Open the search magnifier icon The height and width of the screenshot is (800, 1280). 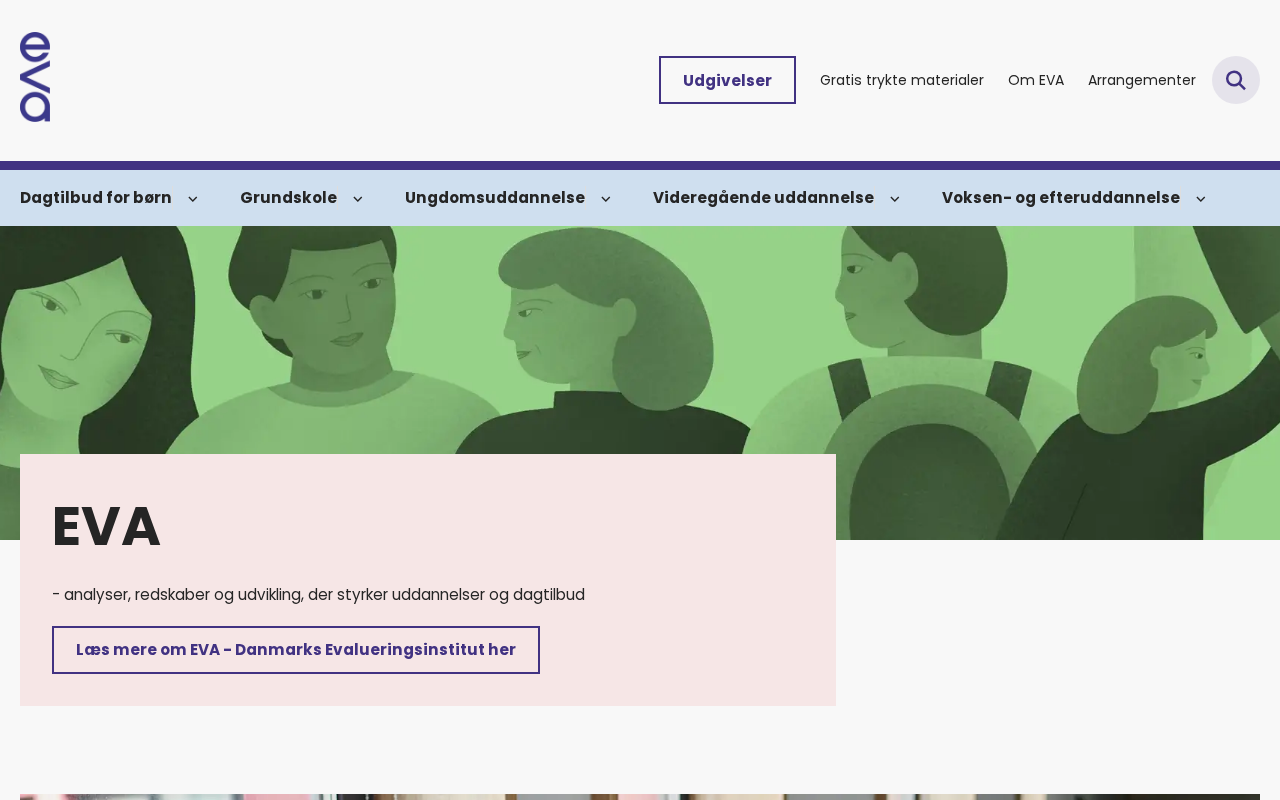click(1236, 80)
